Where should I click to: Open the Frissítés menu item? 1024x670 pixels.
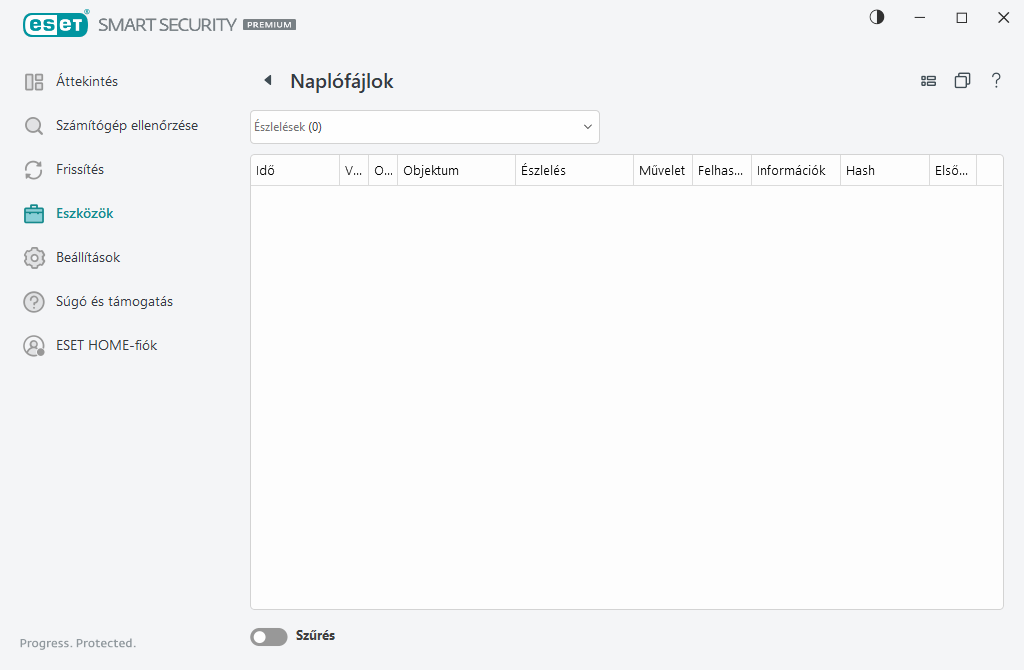tap(80, 170)
